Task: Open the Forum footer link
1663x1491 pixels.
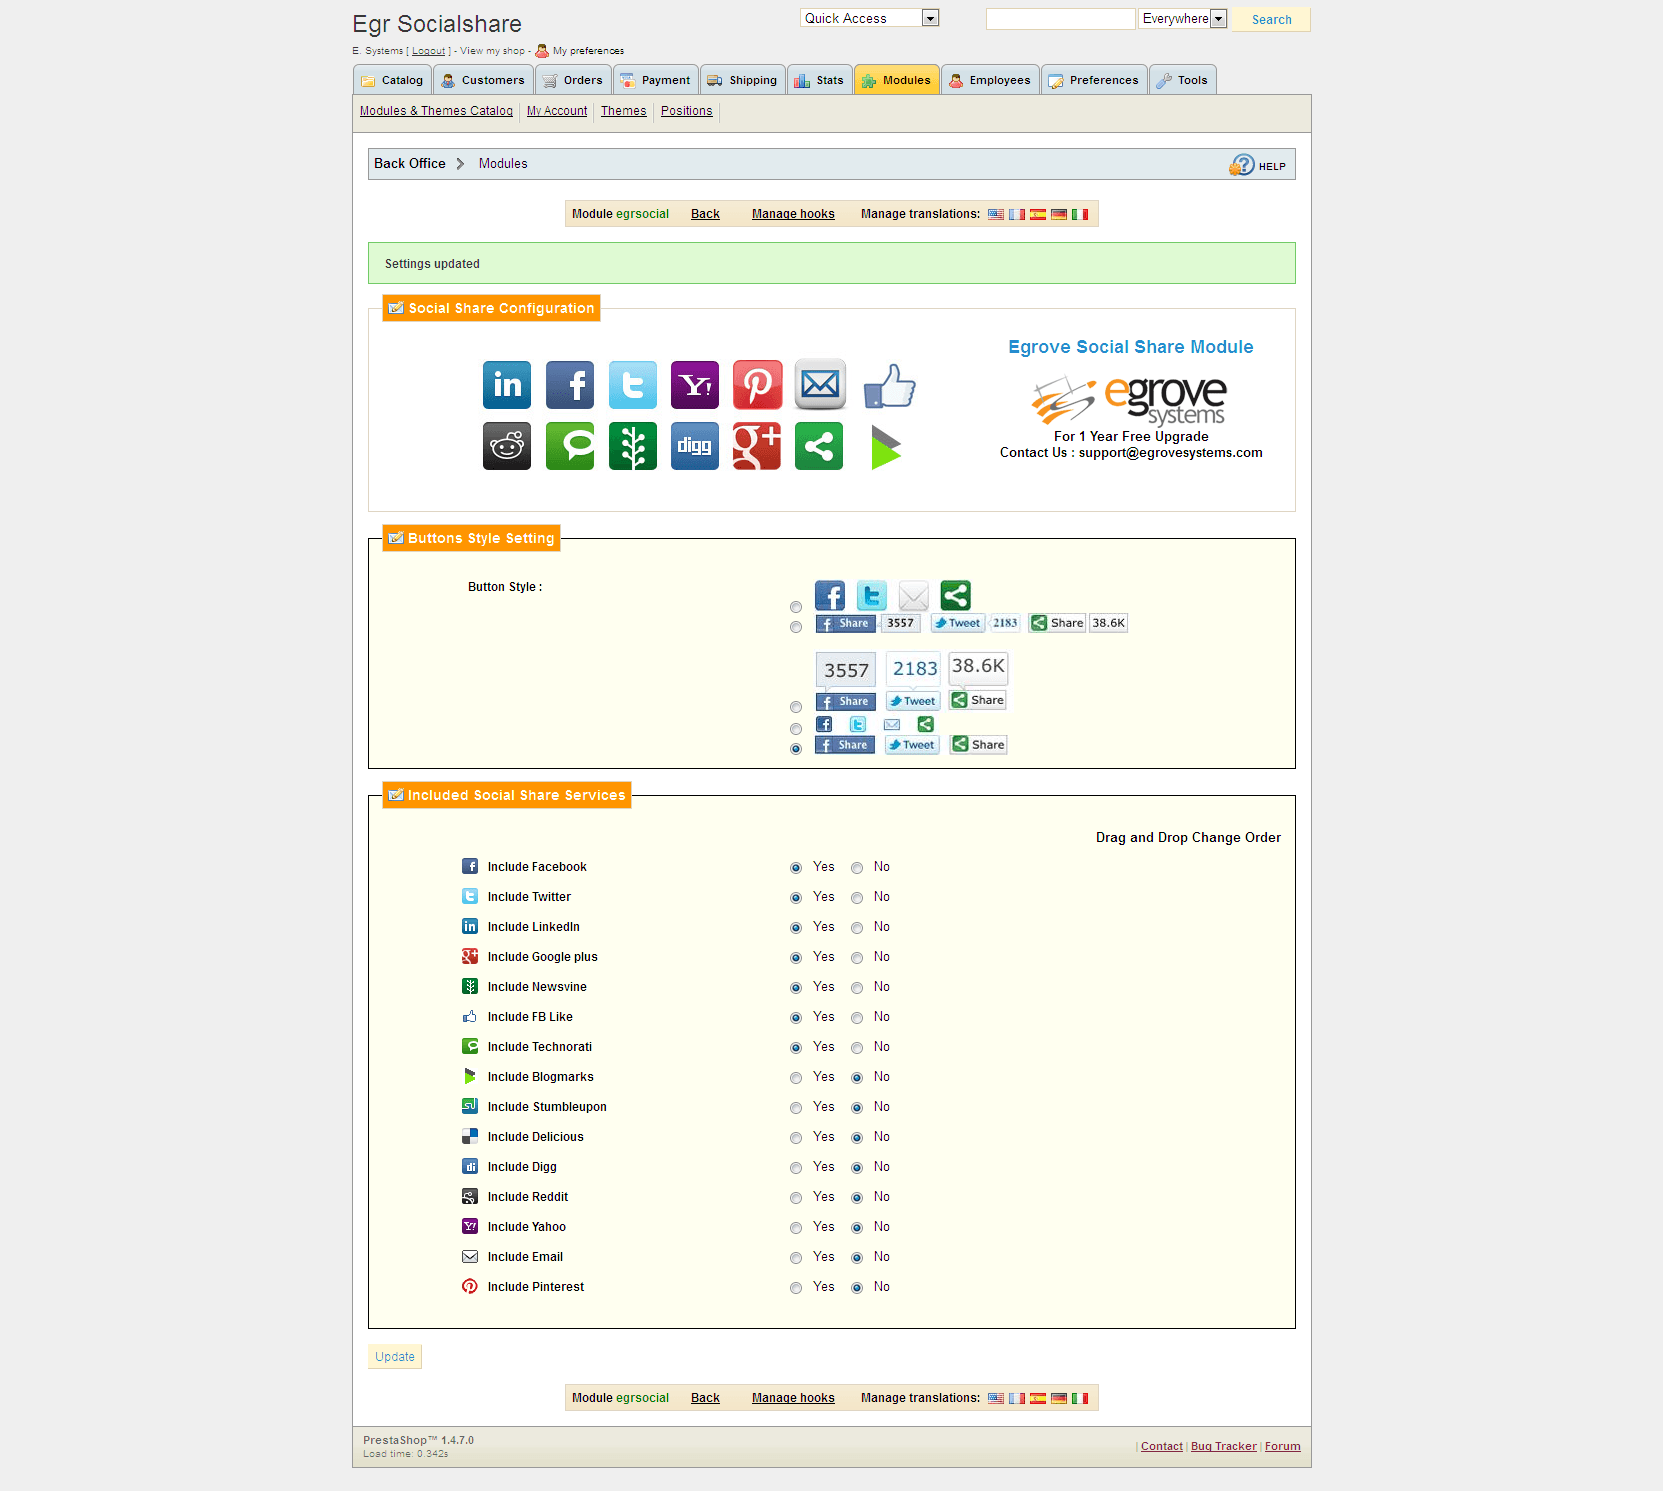Action: (1283, 1446)
